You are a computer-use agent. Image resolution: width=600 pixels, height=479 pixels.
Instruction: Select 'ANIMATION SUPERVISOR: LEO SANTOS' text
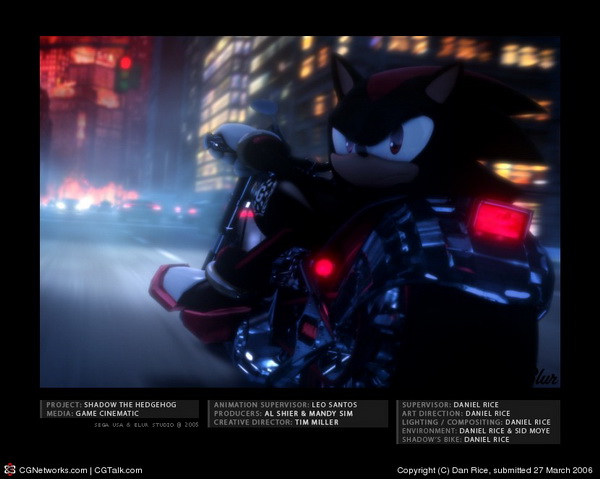pos(285,405)
